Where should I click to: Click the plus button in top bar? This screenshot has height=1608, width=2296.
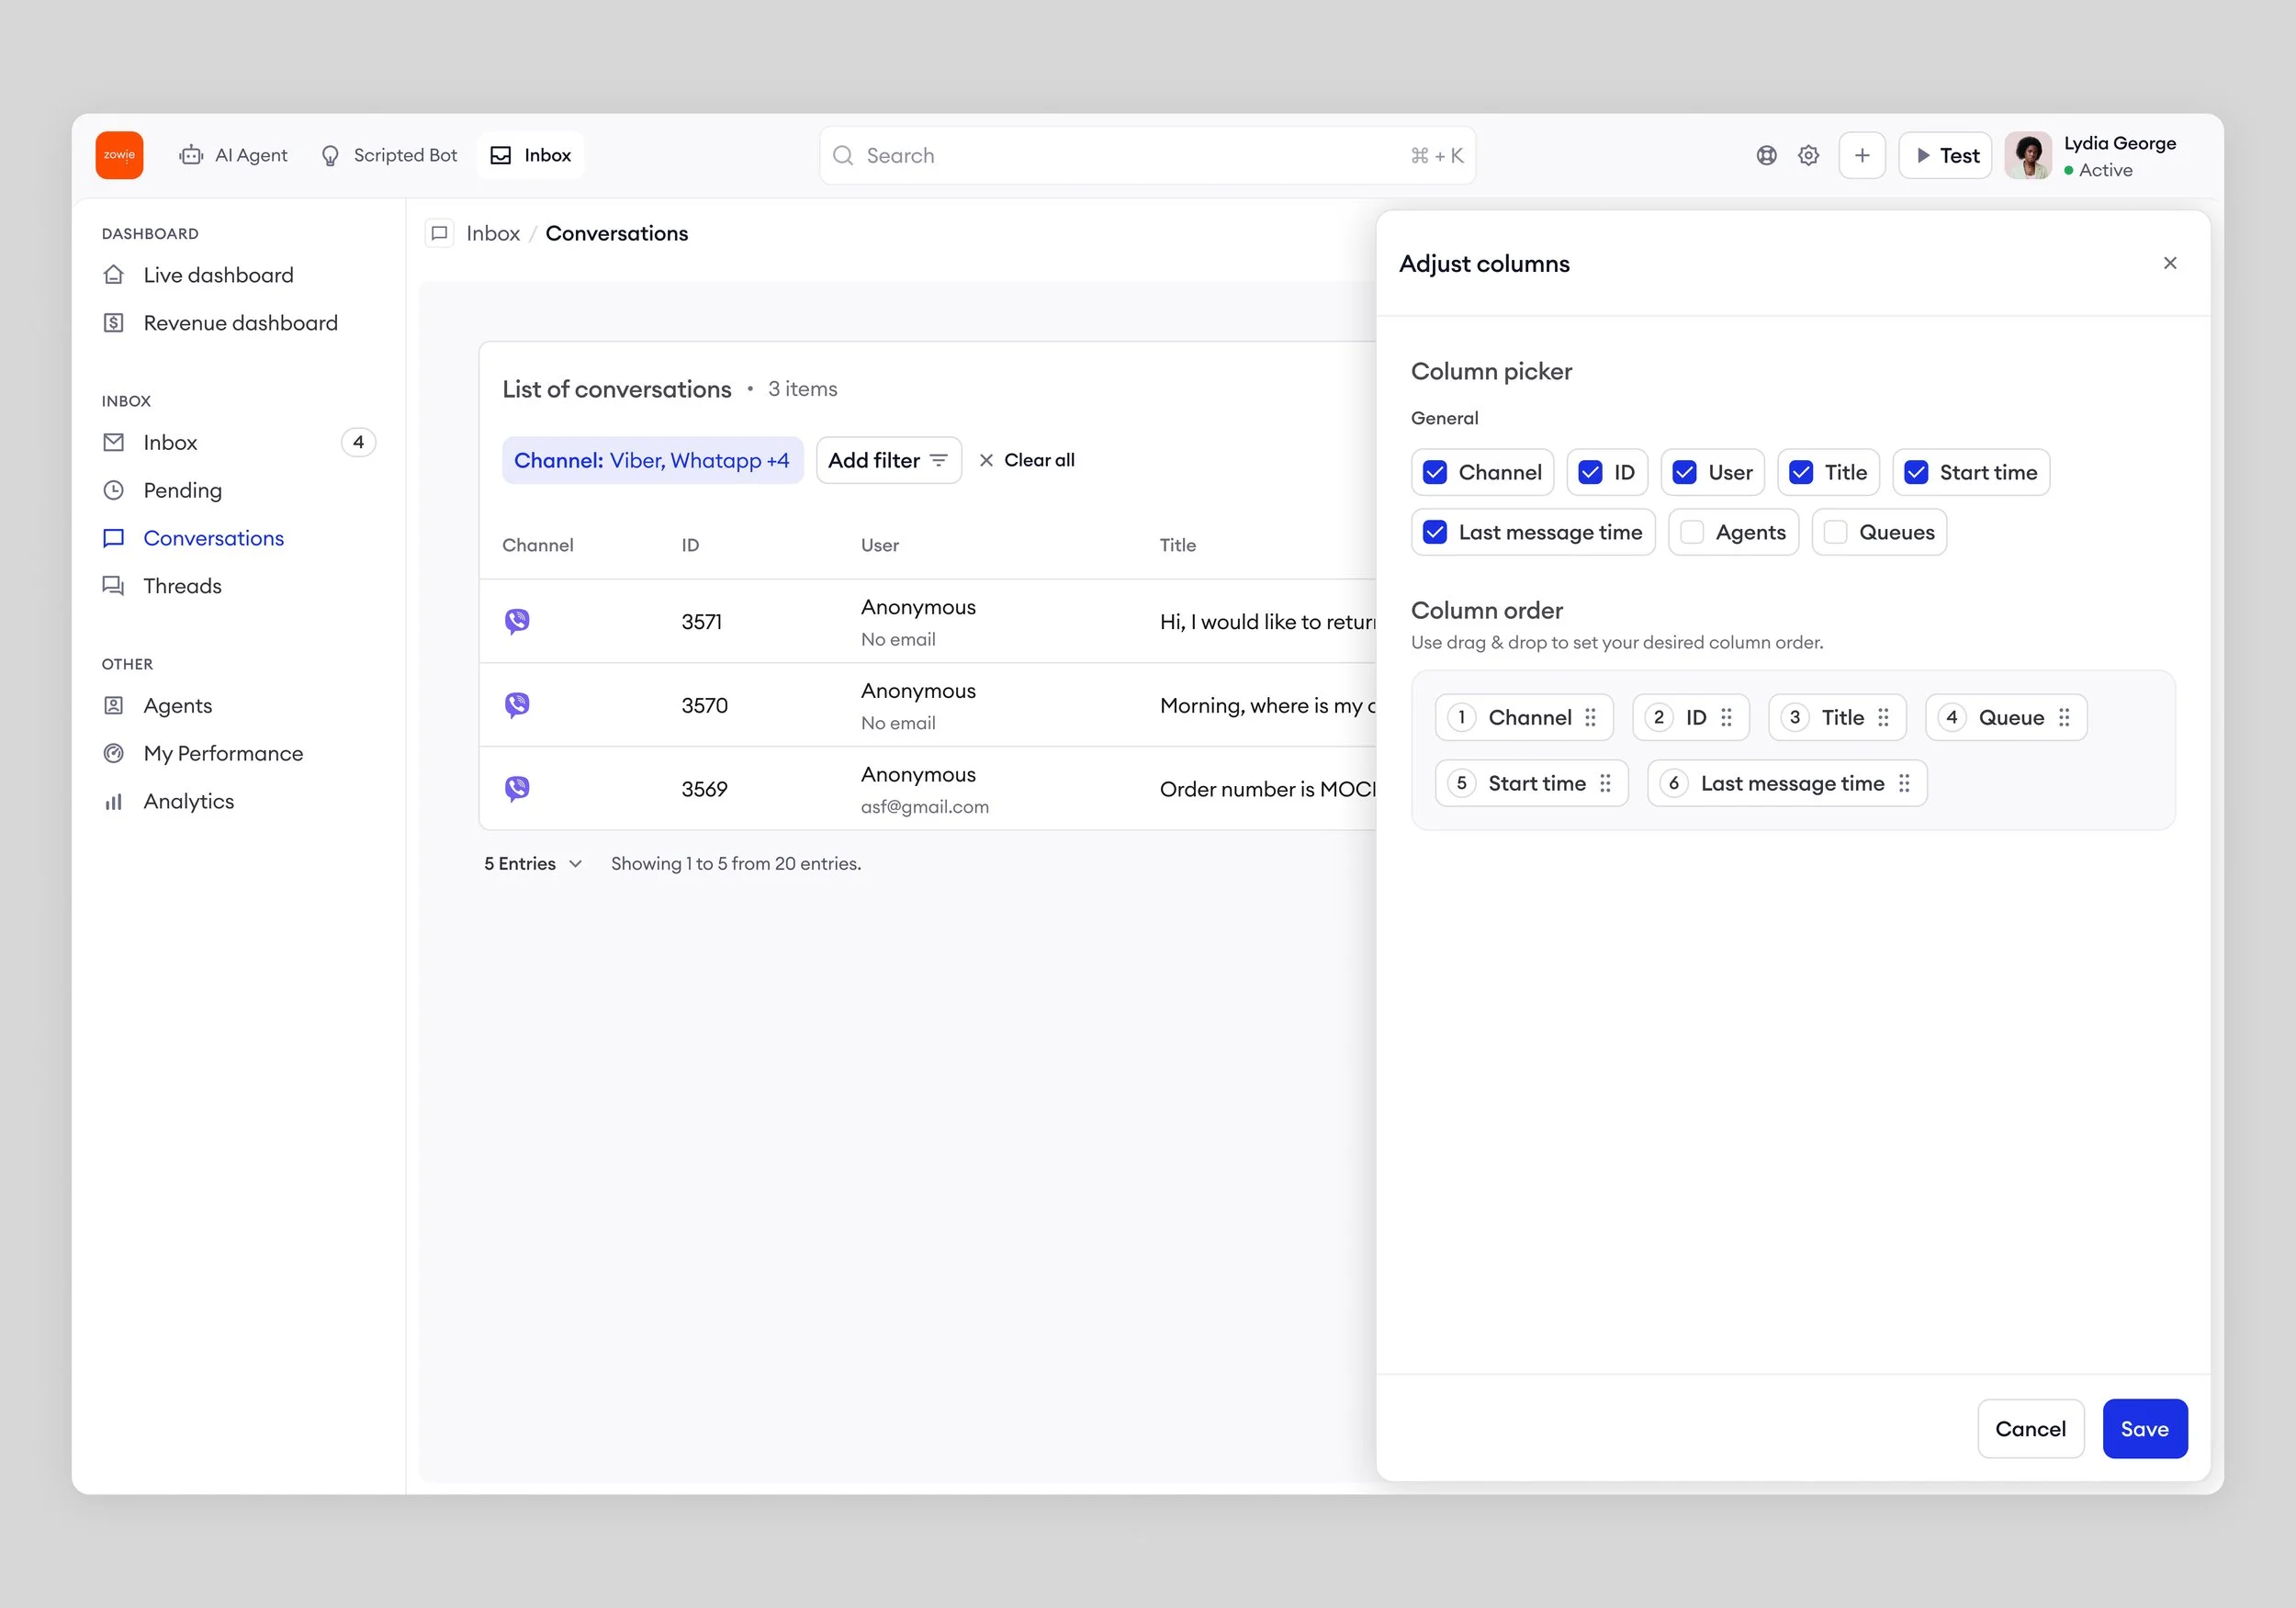click(1861, 155)
